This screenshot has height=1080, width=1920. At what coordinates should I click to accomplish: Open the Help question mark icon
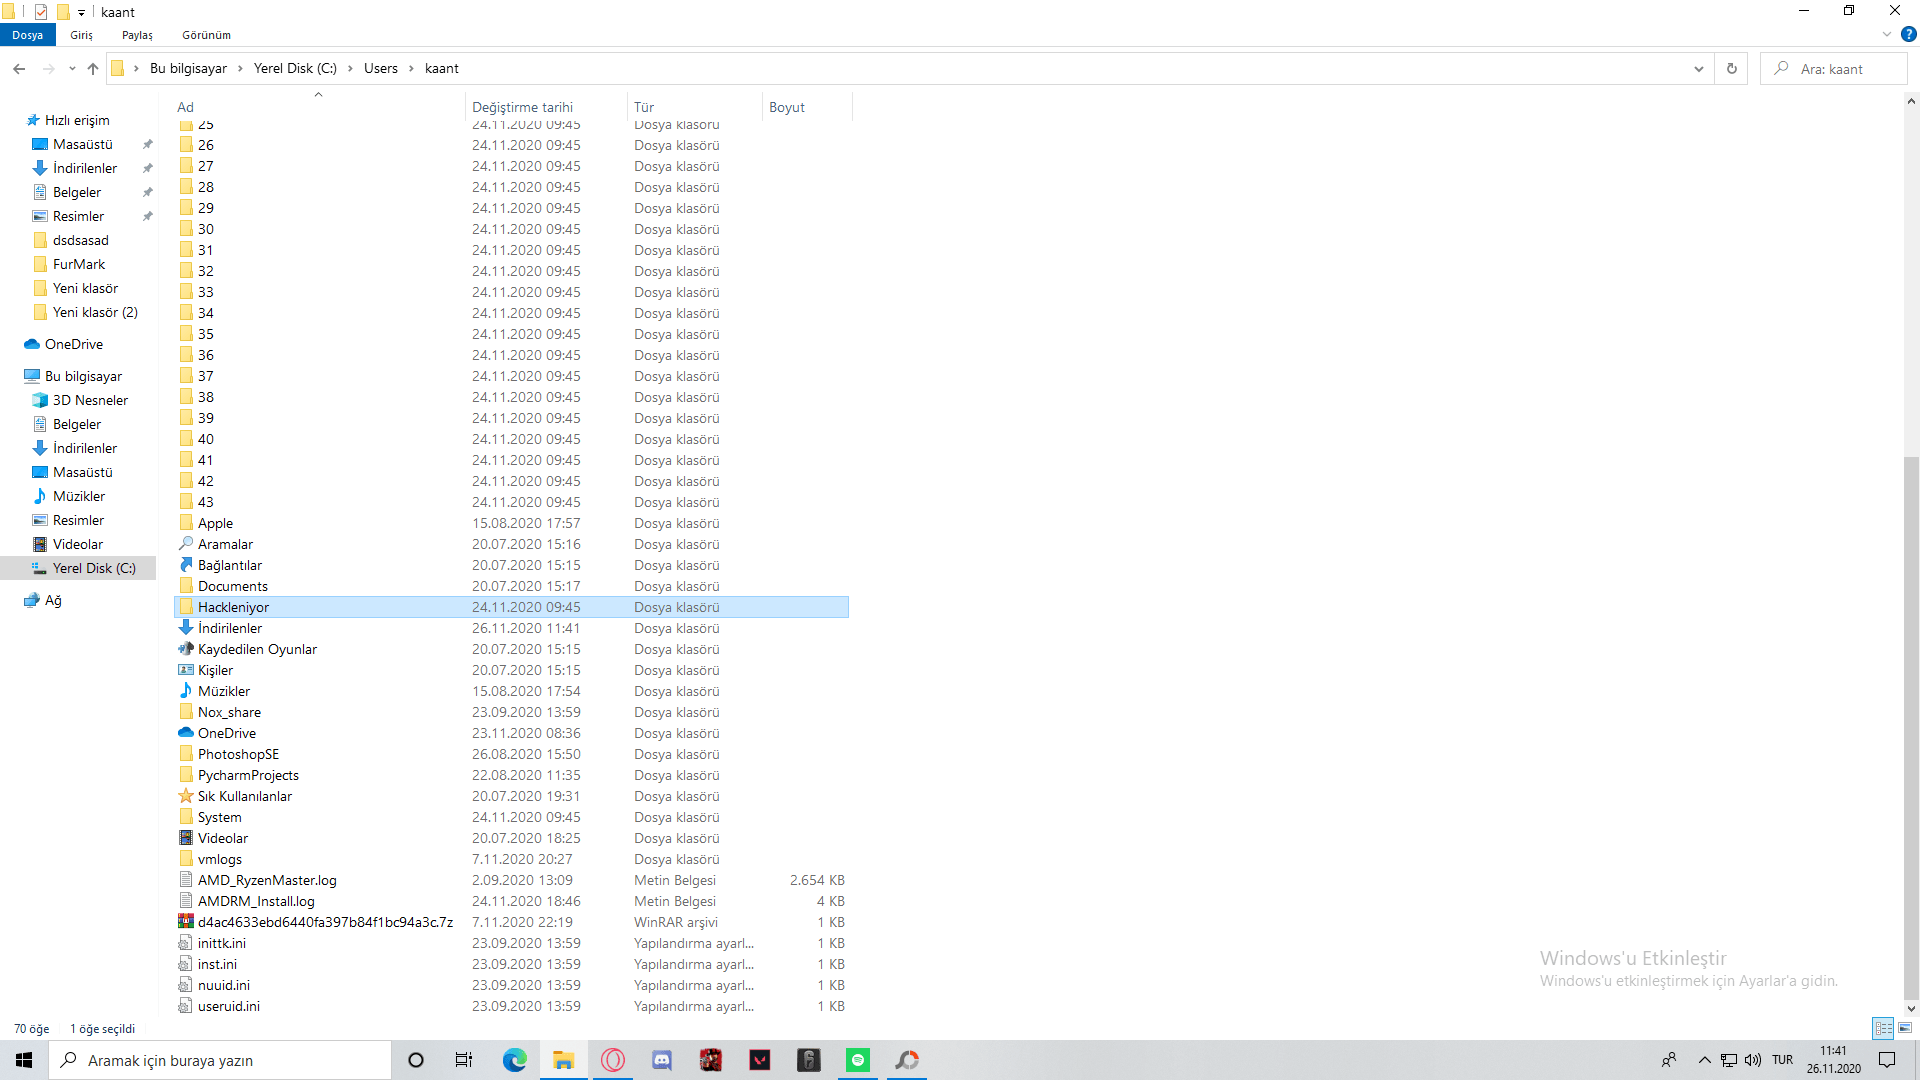pos(1908,34)
